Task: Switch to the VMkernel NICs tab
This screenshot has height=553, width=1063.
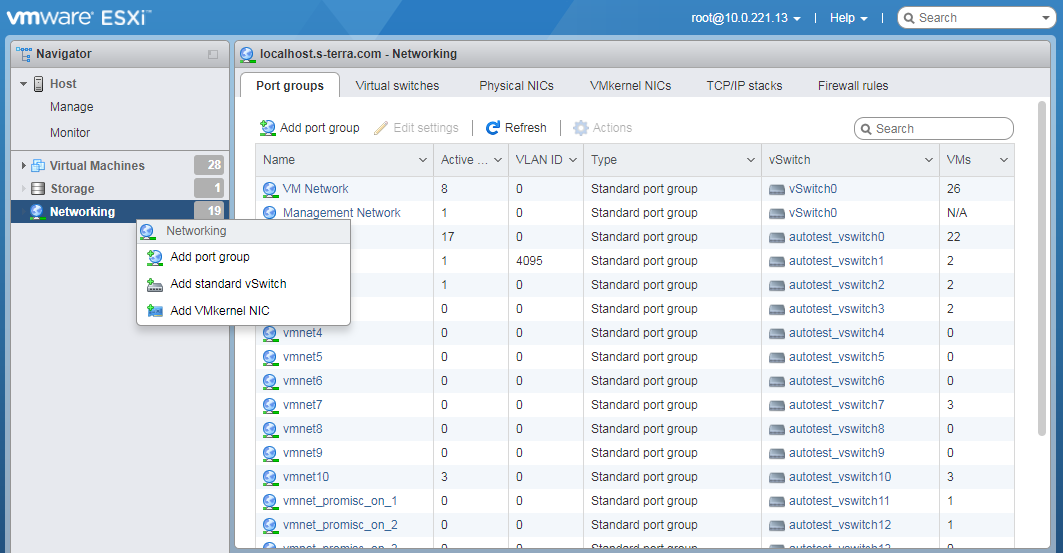Action: [x=630, y=86]
